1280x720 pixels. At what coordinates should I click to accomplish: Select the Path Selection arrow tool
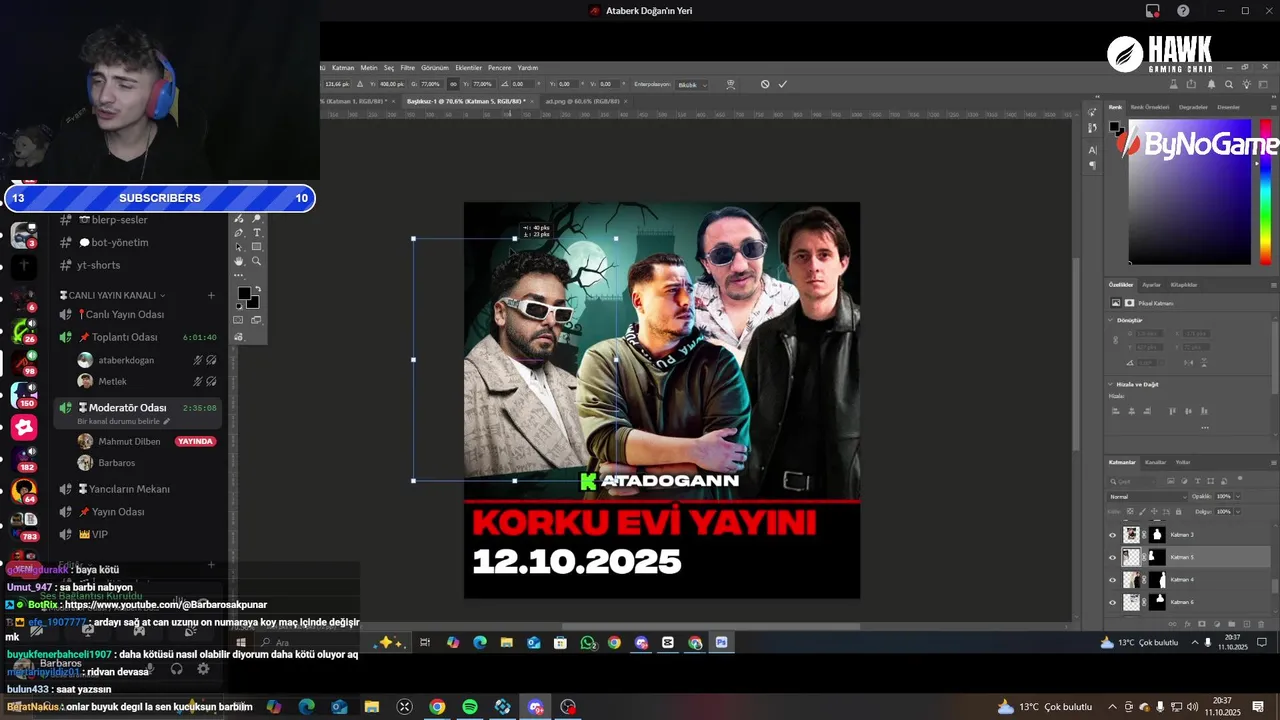click(x=238, y=247)
